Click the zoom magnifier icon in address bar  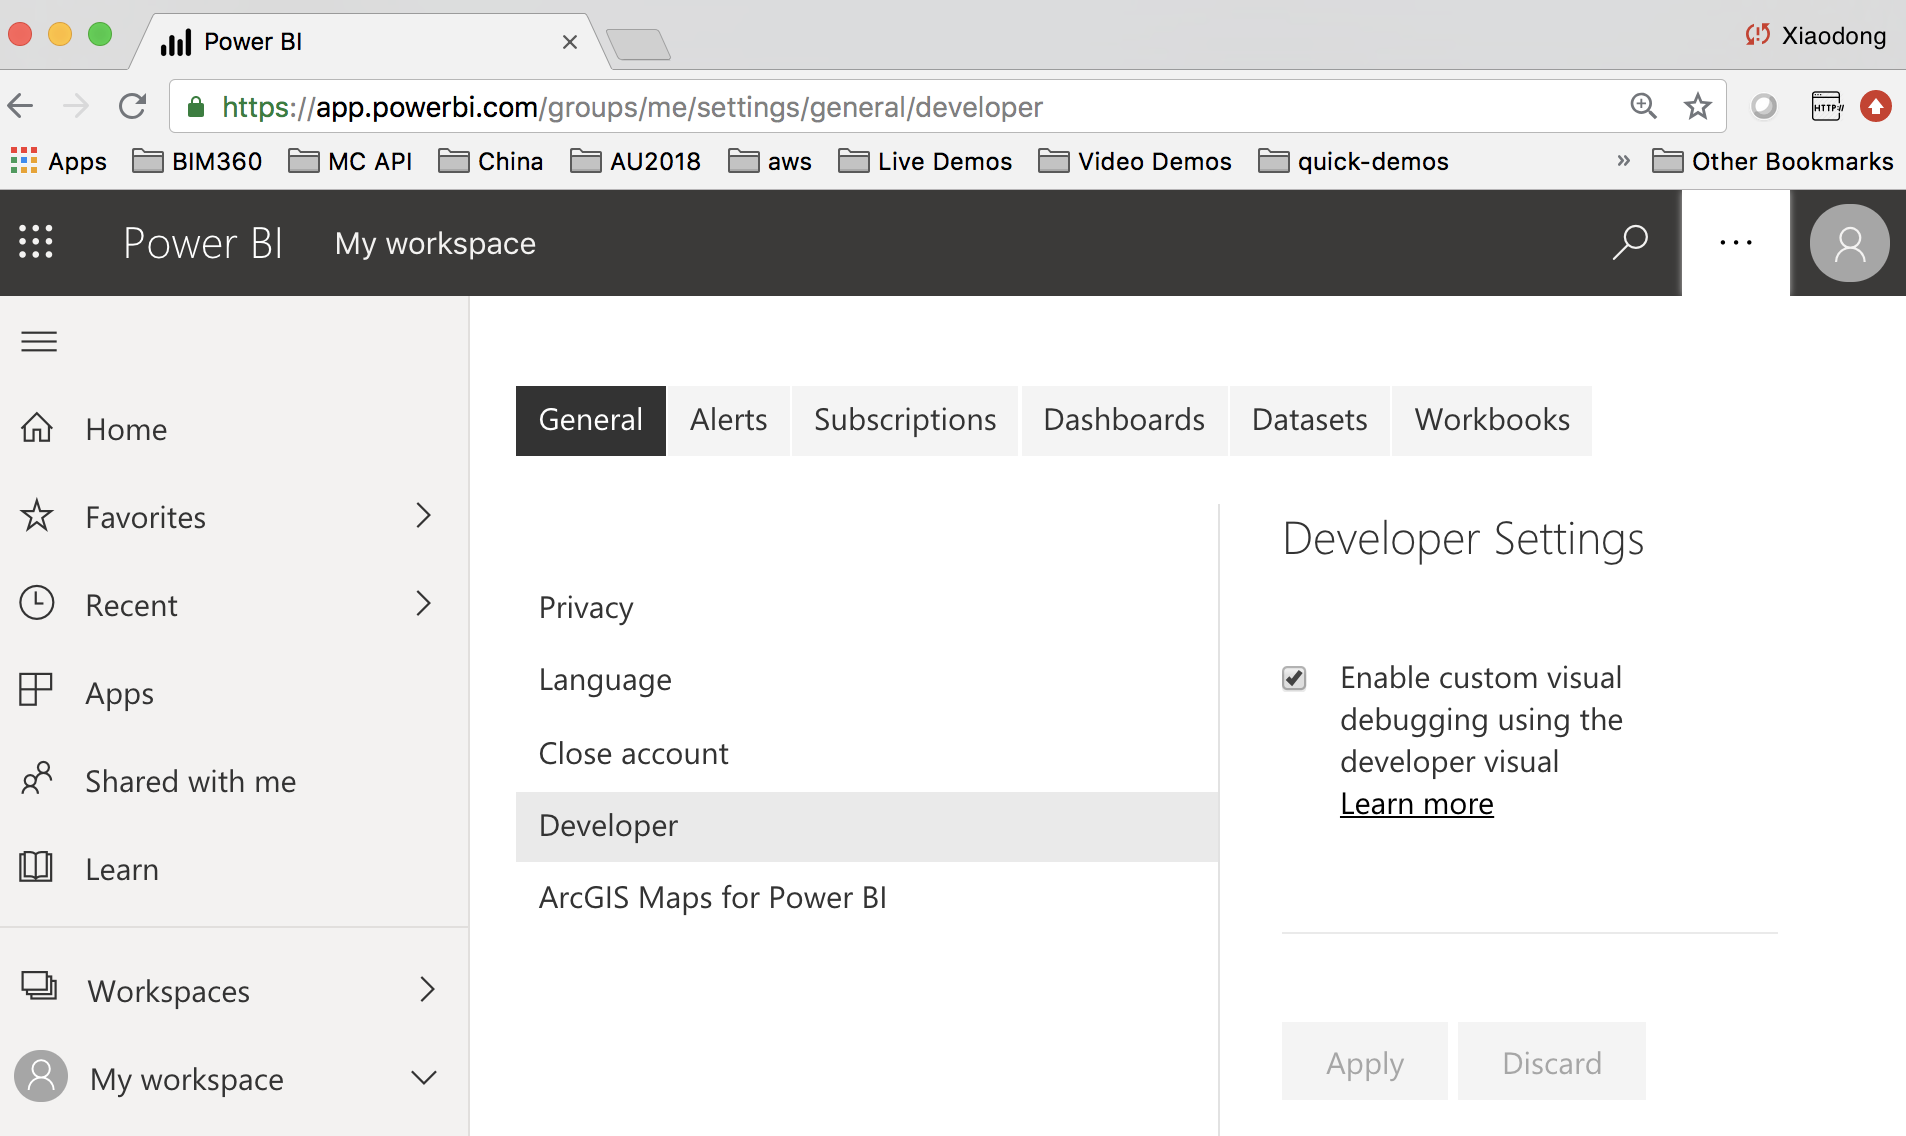coord(1644,106)
